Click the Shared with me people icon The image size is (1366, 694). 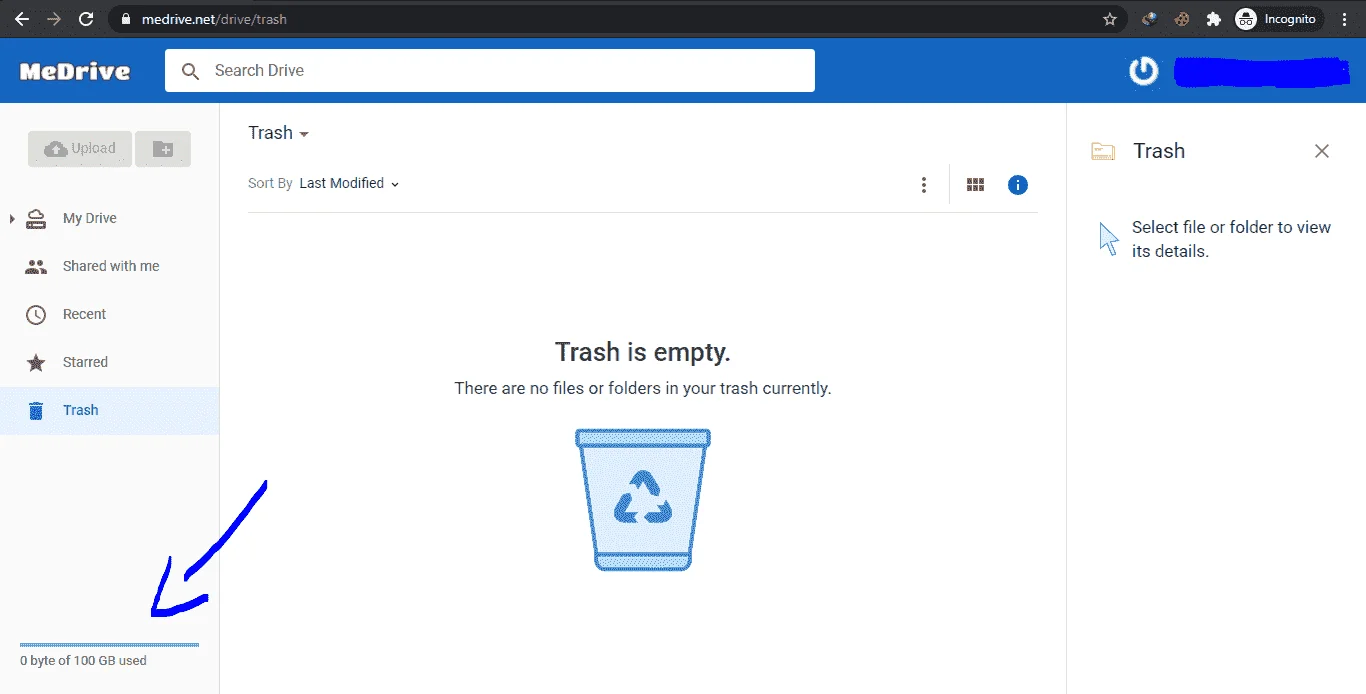[36, 267]
